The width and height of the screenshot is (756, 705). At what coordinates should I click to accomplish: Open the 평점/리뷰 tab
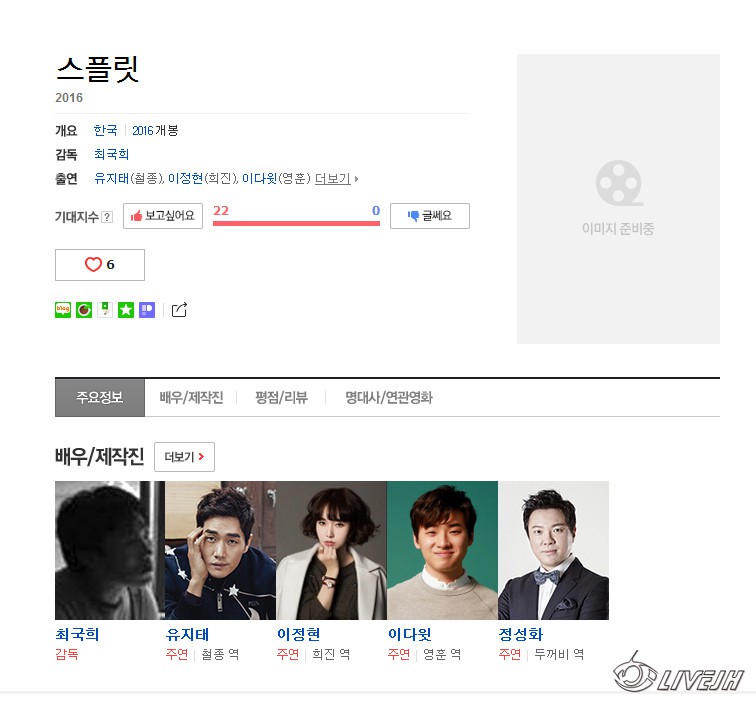(281, 397)
